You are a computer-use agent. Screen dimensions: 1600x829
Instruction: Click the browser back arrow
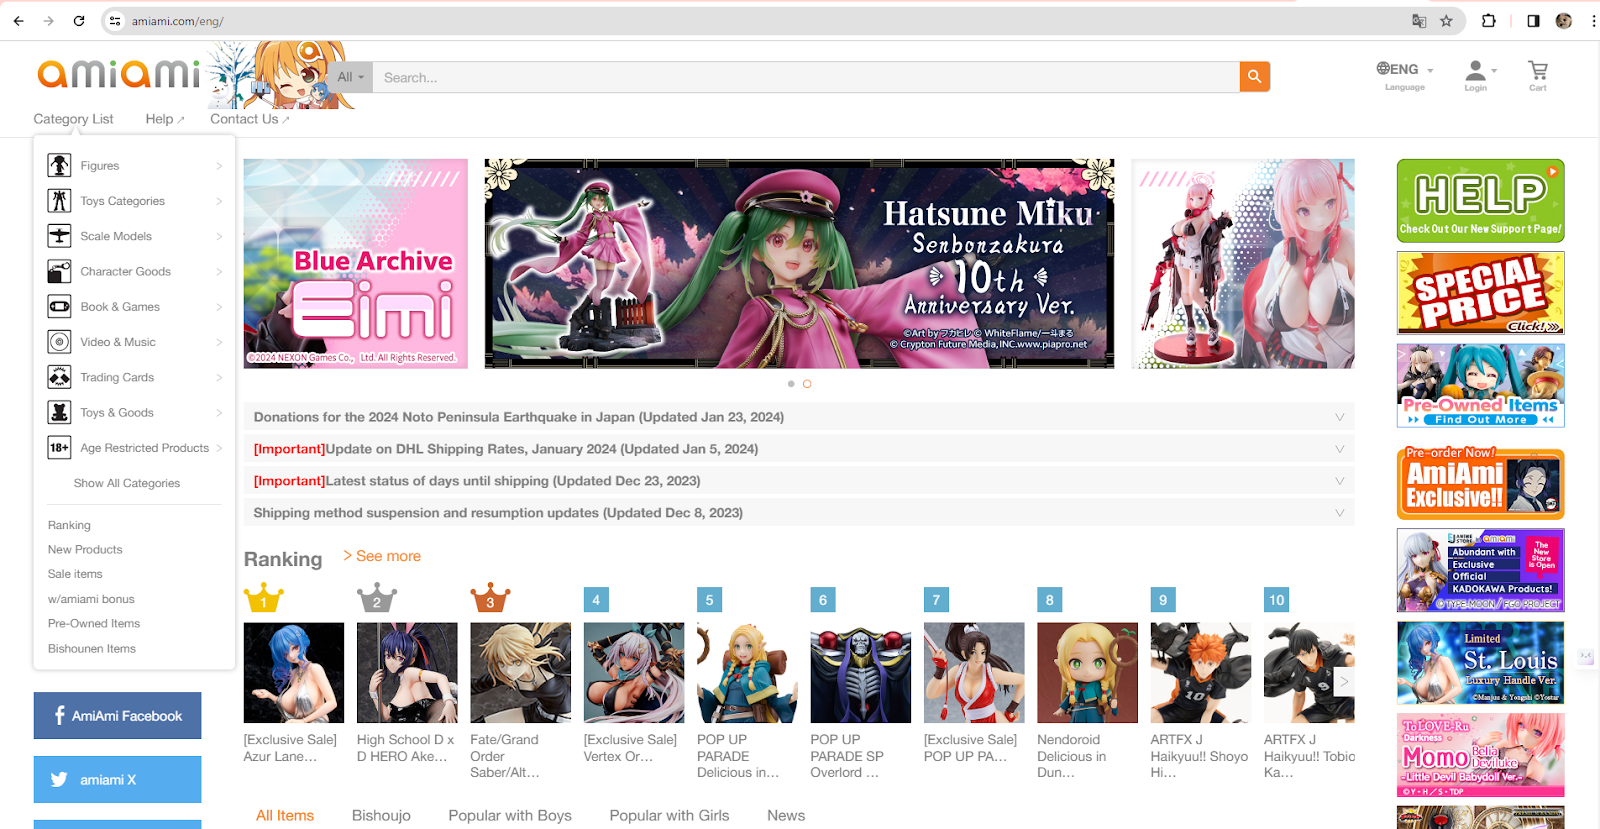[18, 20]
